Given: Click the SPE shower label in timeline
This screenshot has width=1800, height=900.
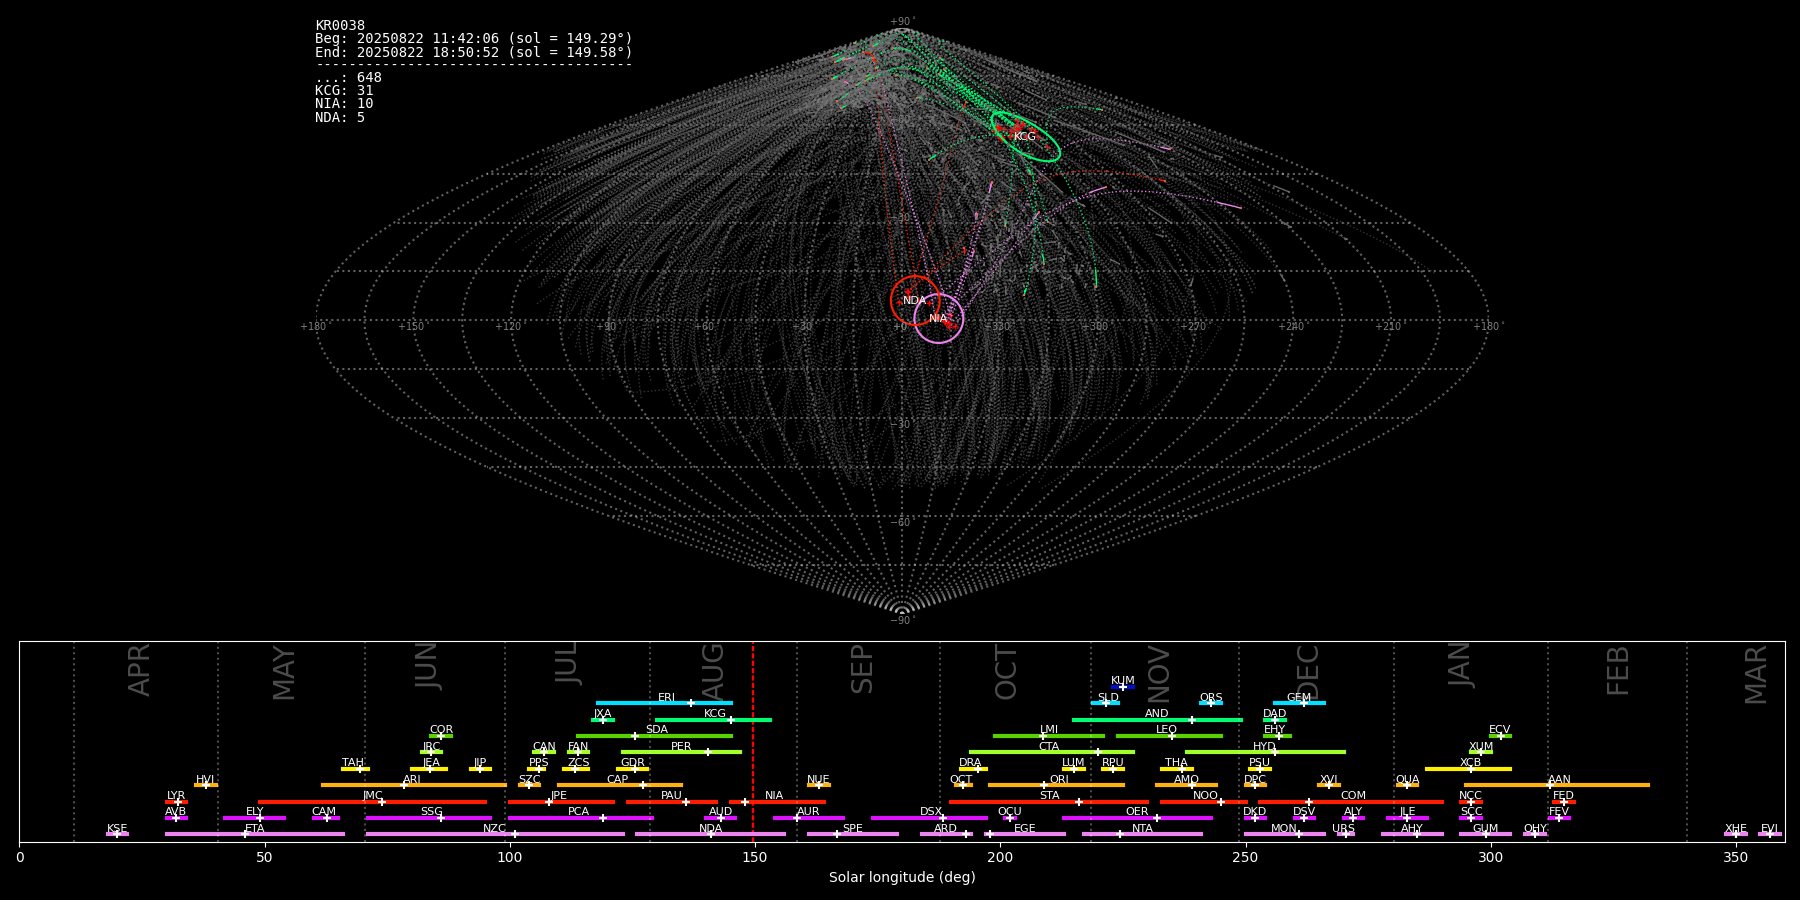Looking at the screenshot, I should (x=852, y=829).
